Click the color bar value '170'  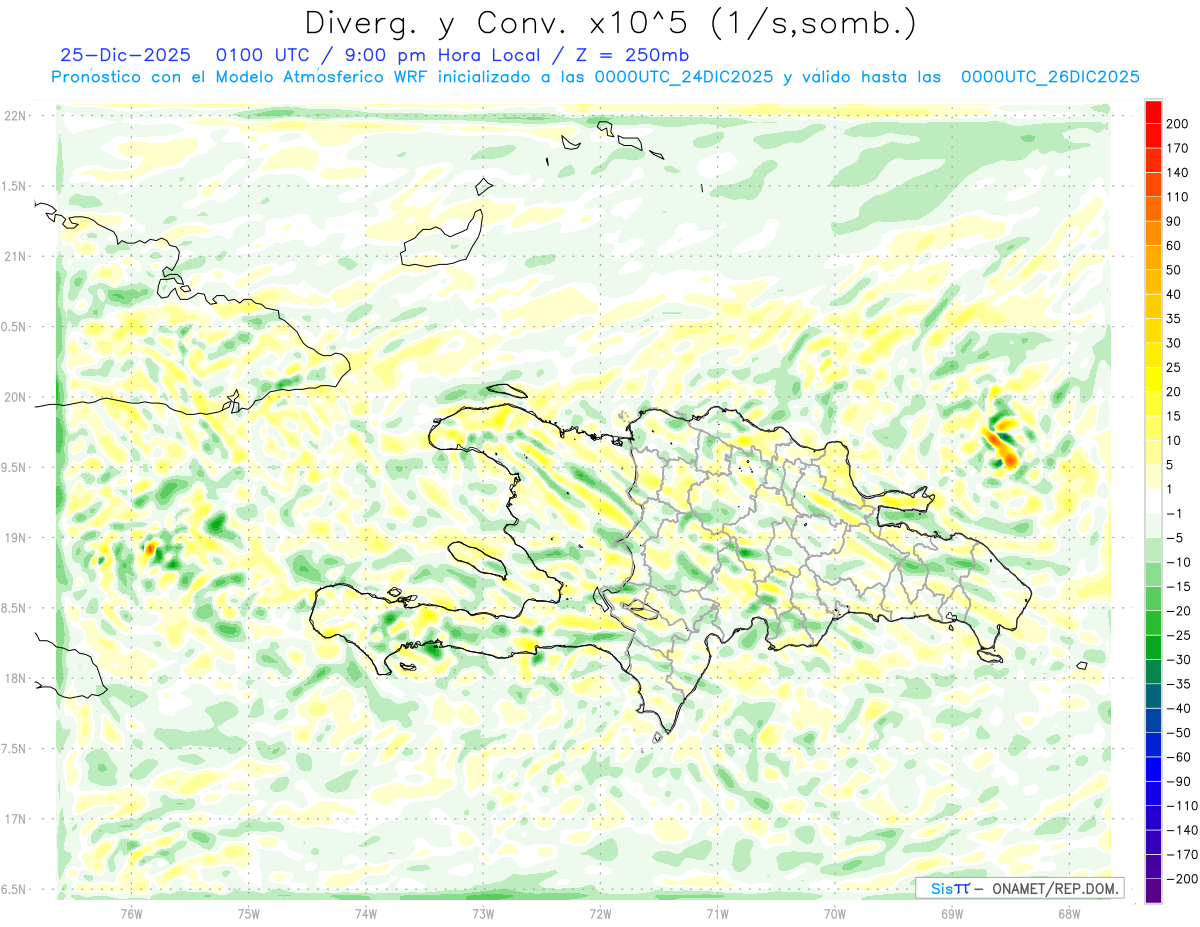[x=1178, y=148]
